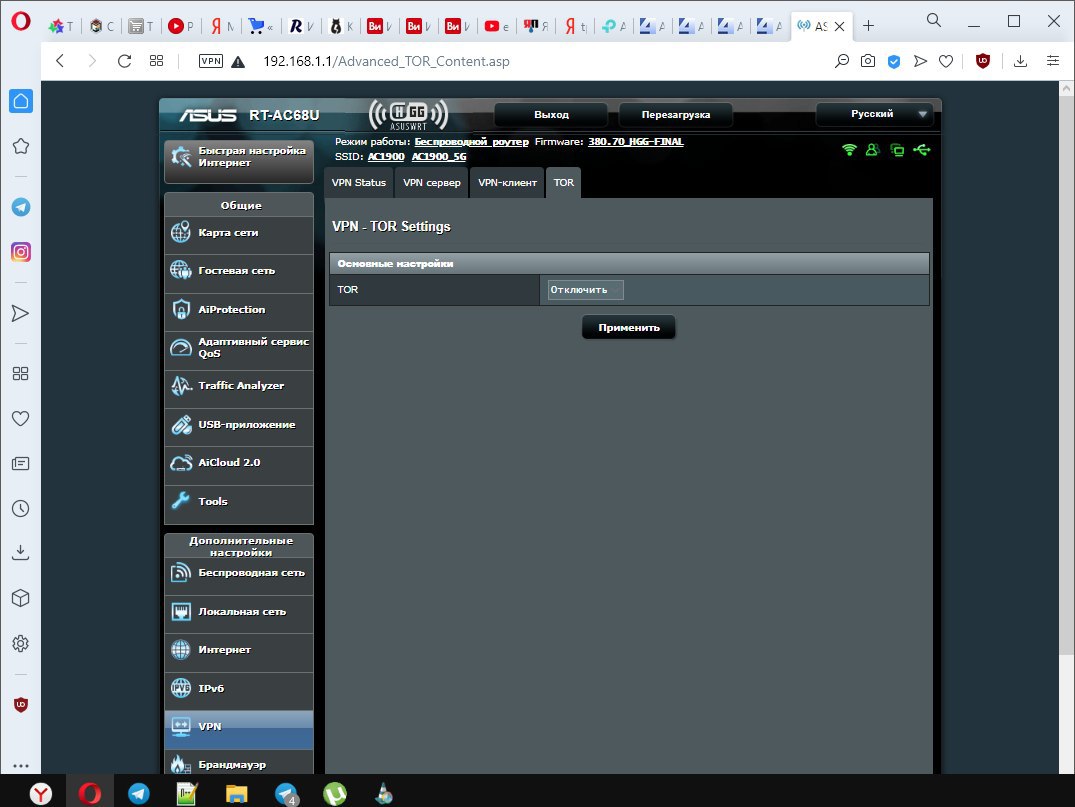Screen dimensions: 1075x807
Task: Open File Explorer from taskbar
Action: coord(237,793)
